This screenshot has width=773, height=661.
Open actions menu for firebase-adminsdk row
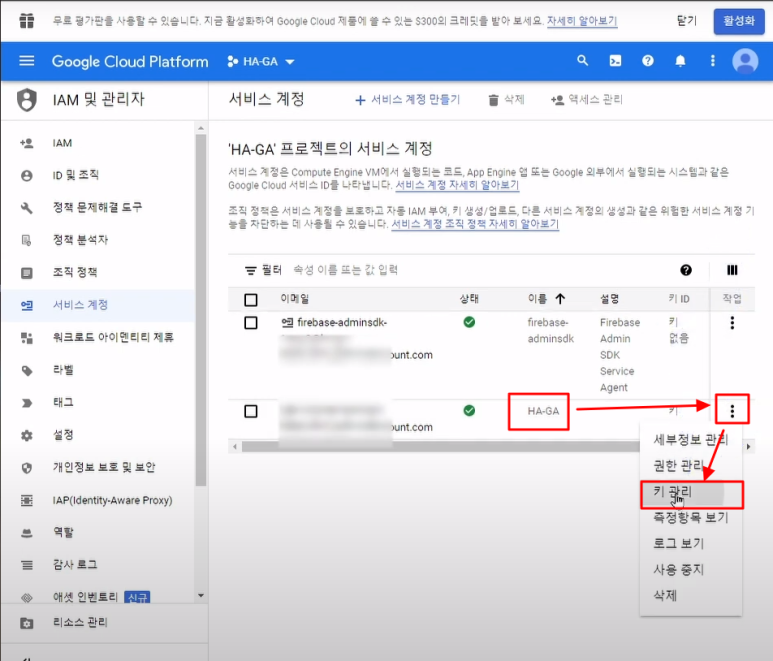[732, 323]
